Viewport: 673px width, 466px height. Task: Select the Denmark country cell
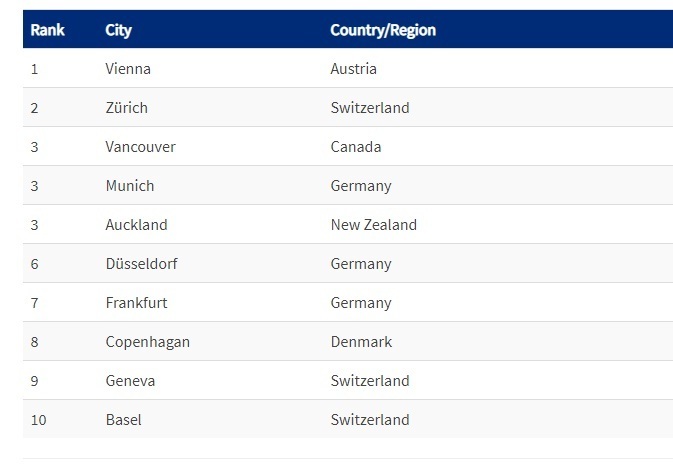361,342
